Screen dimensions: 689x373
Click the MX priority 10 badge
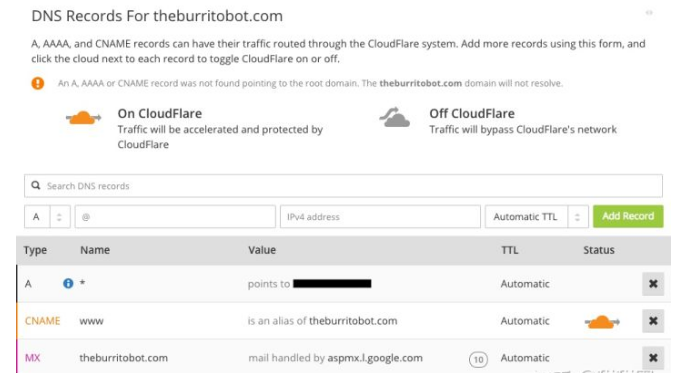(478, 360)
